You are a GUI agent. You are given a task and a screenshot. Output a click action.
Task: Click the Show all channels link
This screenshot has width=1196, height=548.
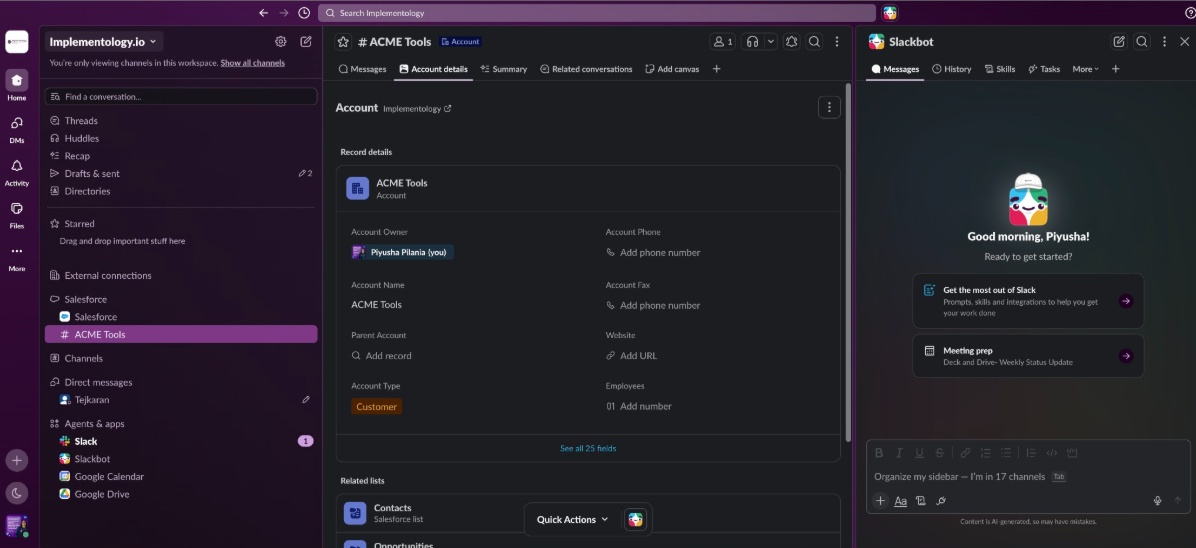click(252, 63)
